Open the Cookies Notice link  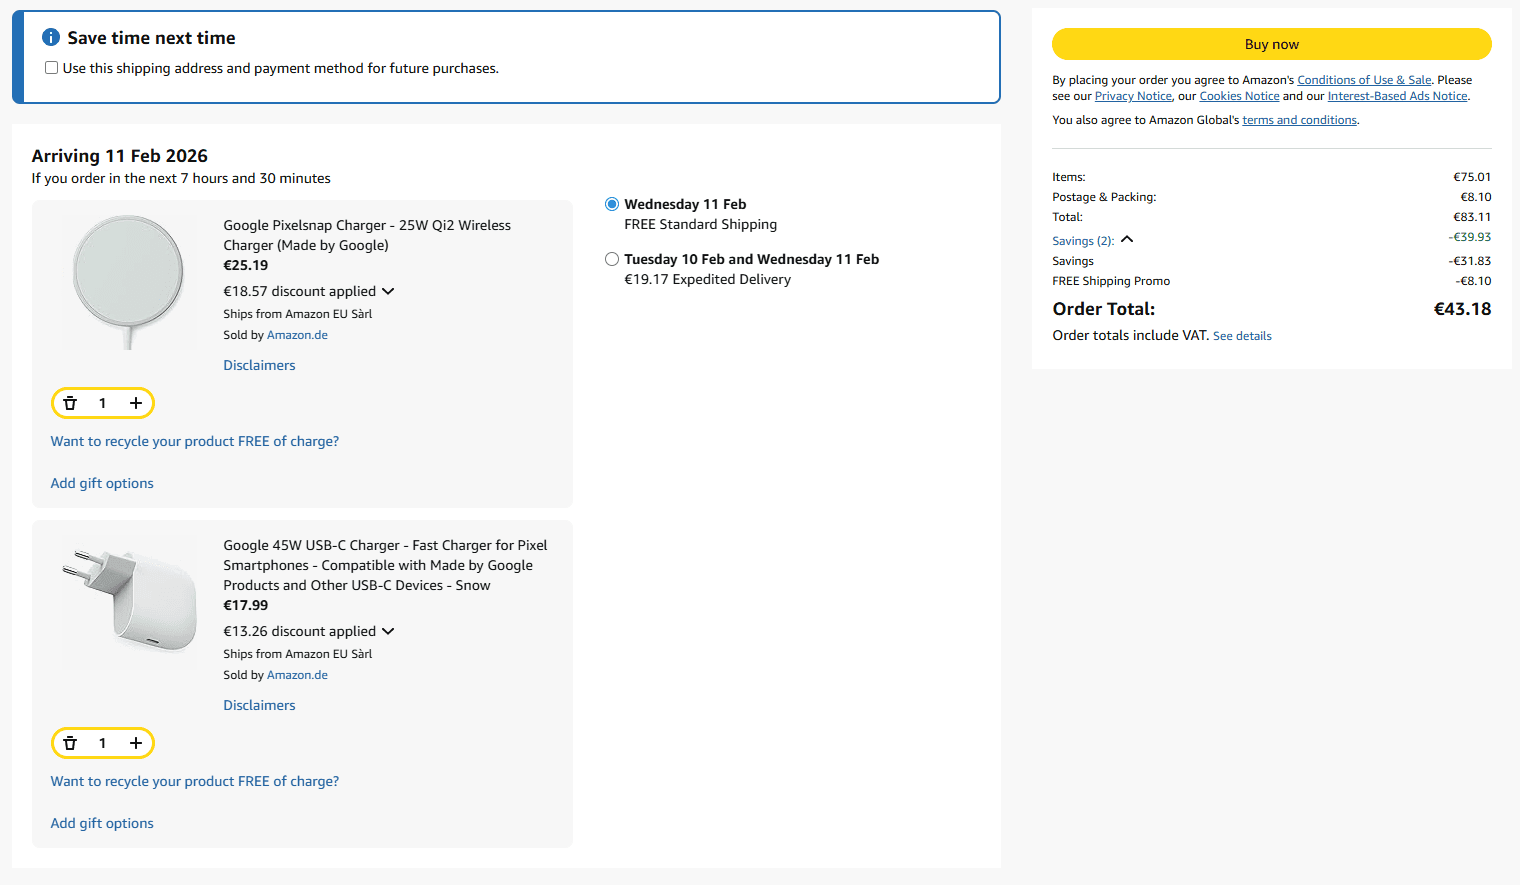tap(1239, 96)
